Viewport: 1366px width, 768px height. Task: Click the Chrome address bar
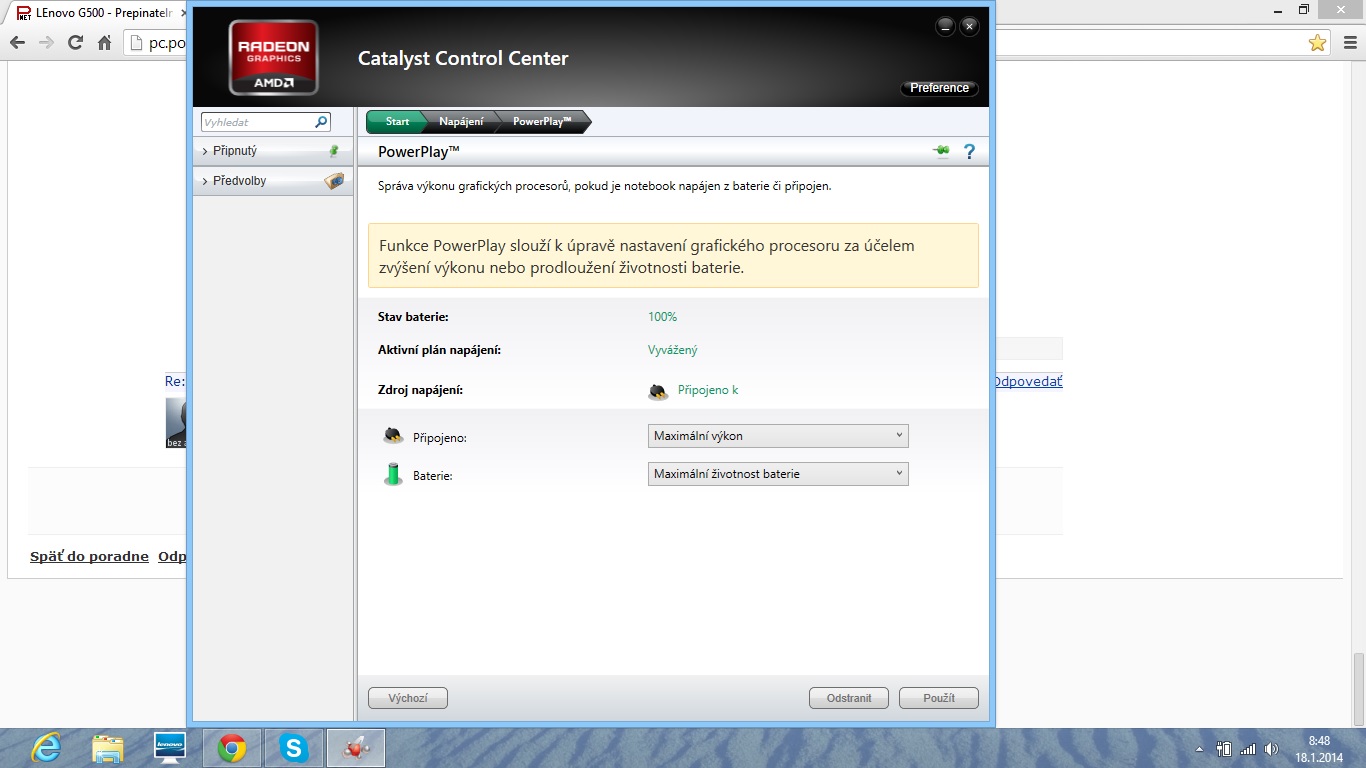(156, 43)
